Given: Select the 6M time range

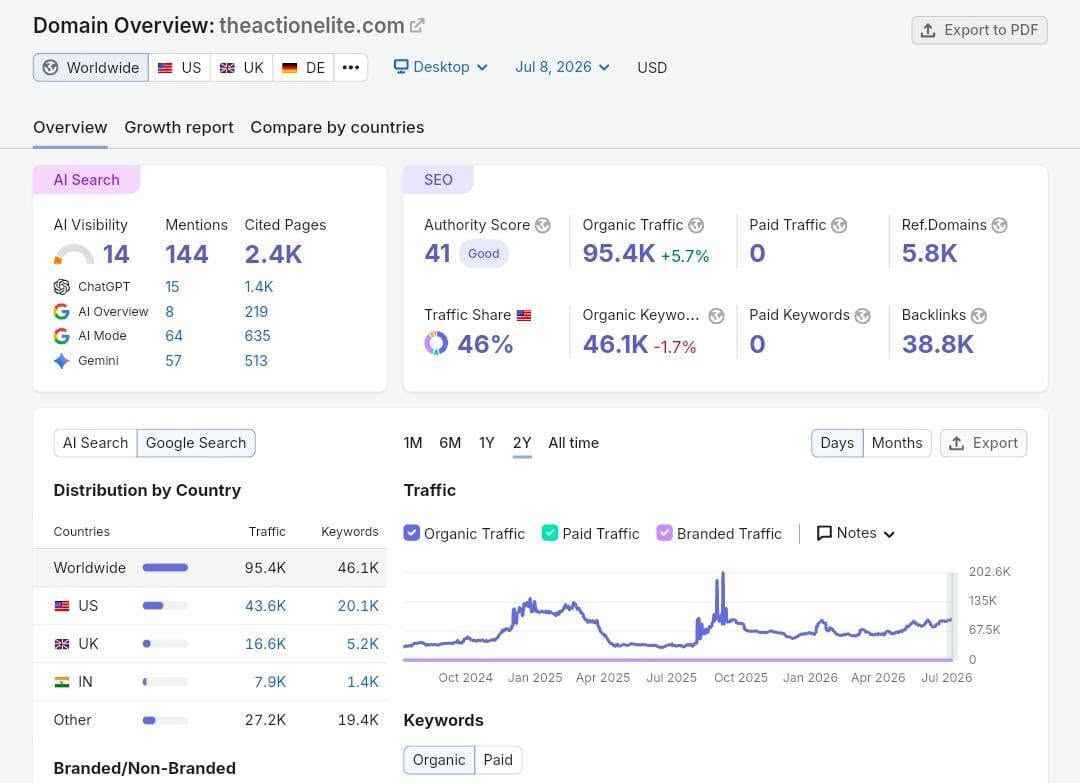Looking at the screenshot, I should click(x=450, y=443).
